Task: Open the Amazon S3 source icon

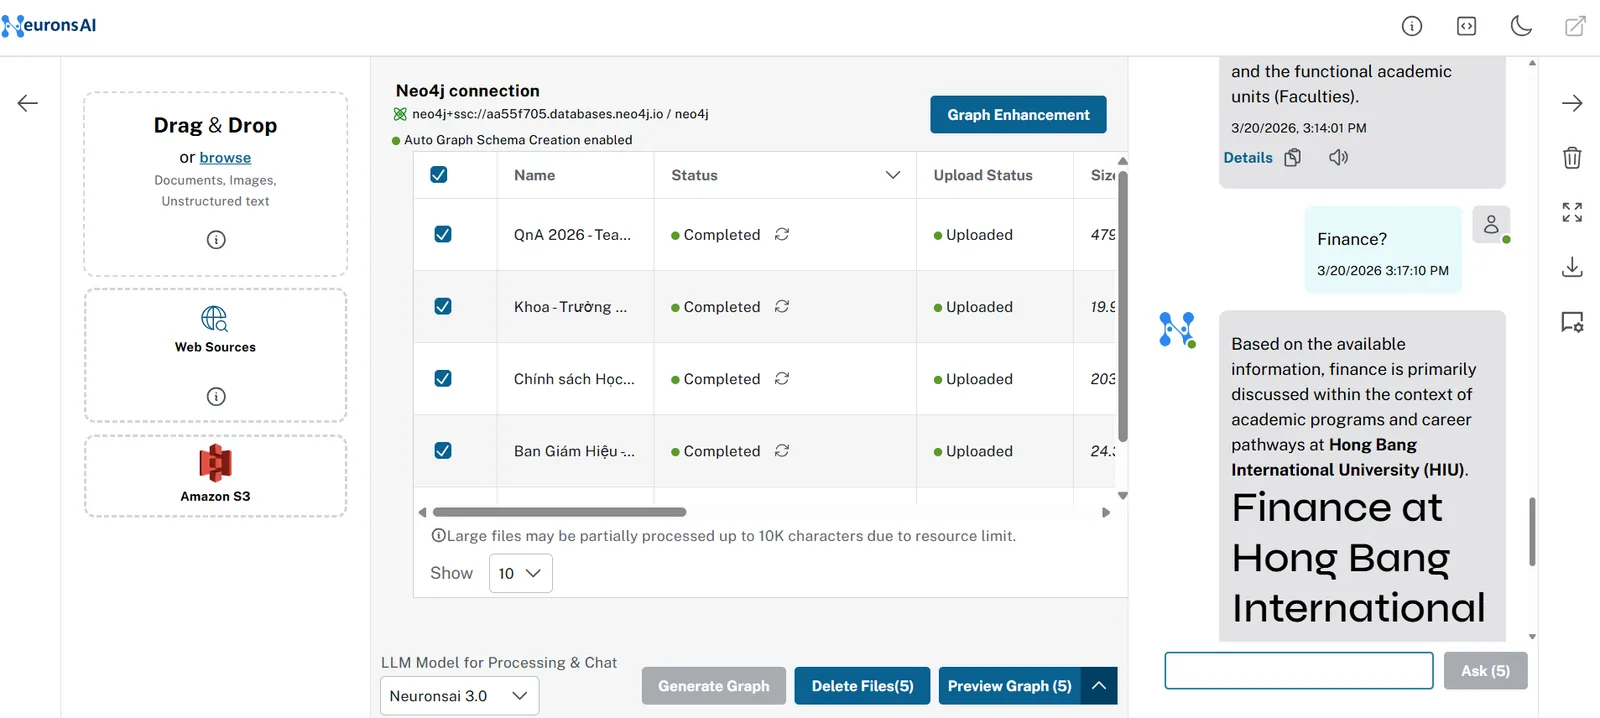Action: (215, 463)
